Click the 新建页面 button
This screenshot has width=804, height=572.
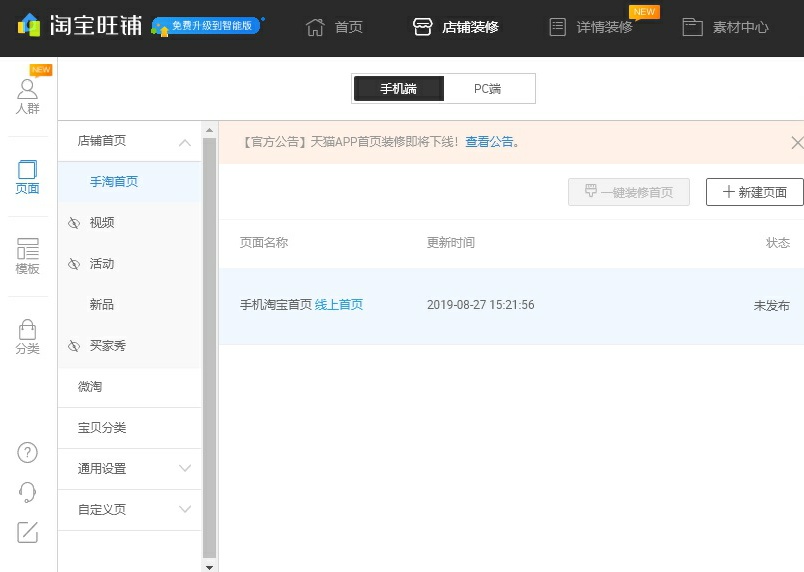[754, 192]
